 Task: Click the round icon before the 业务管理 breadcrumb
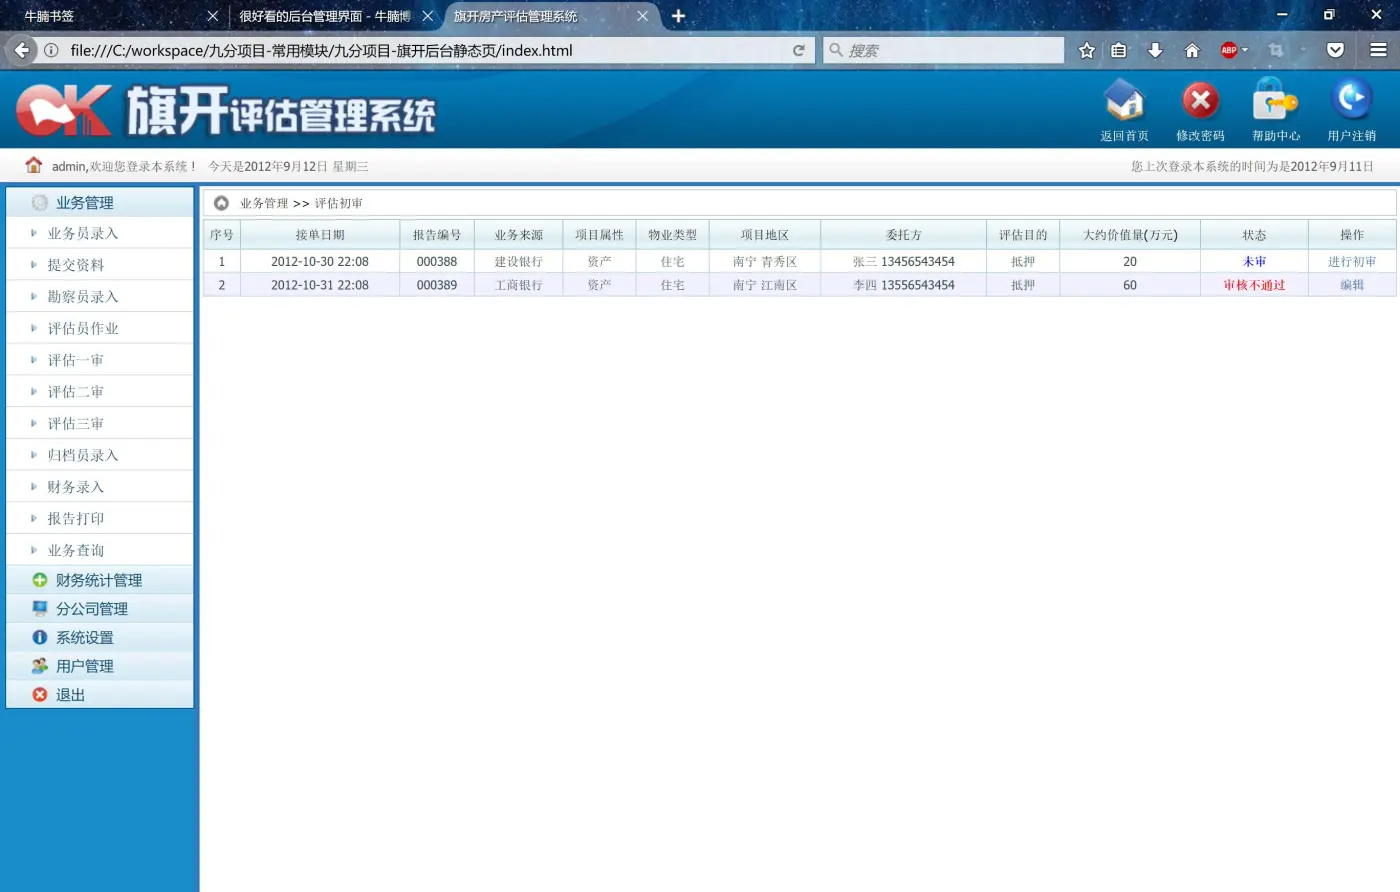click(221, 203)
